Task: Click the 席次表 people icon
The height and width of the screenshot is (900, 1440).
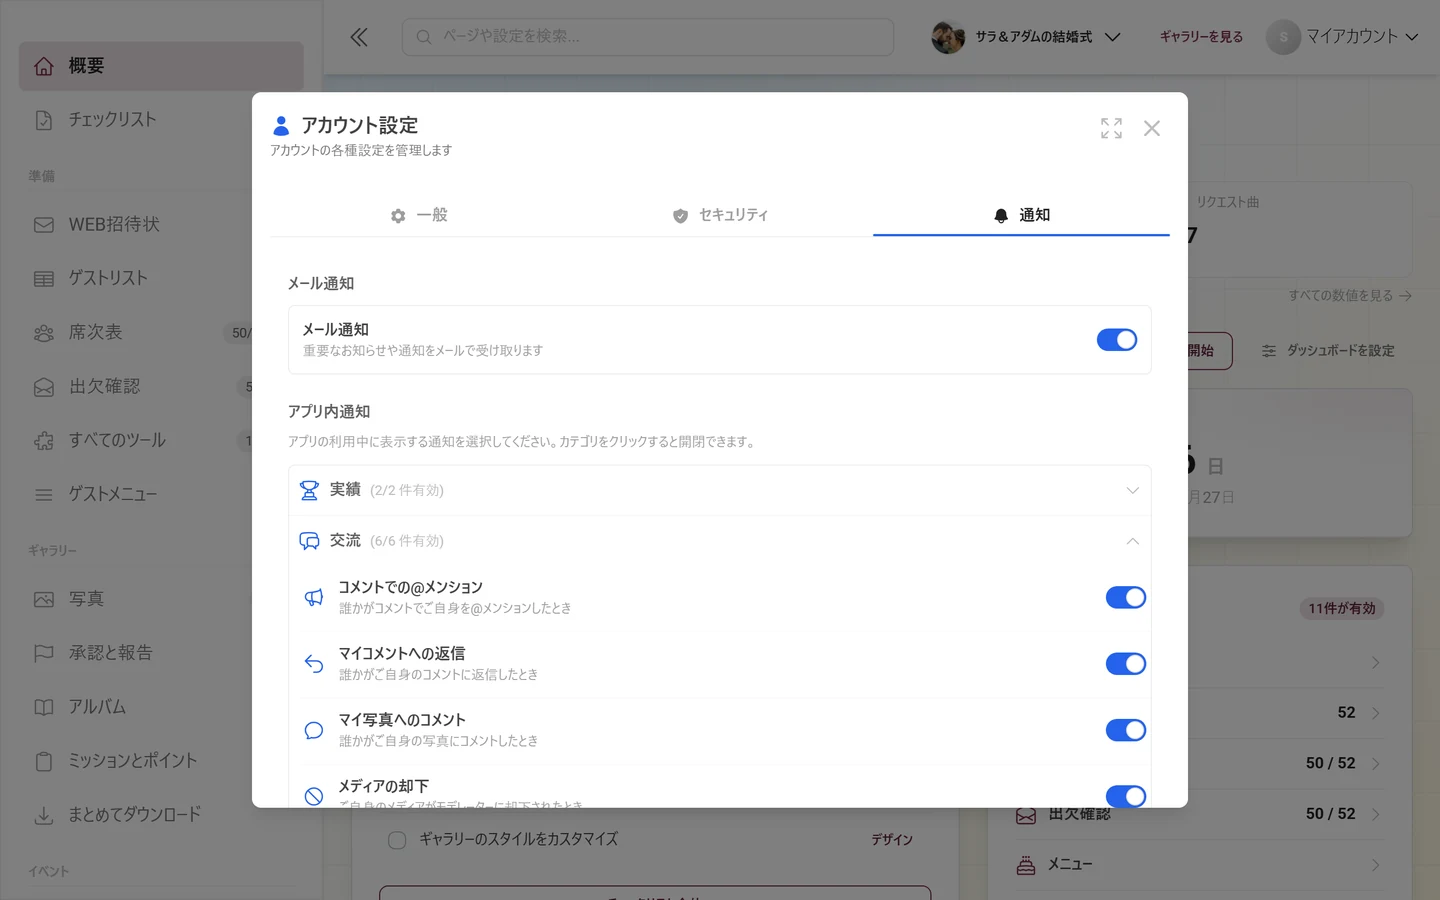Action: tap(44, 333)
